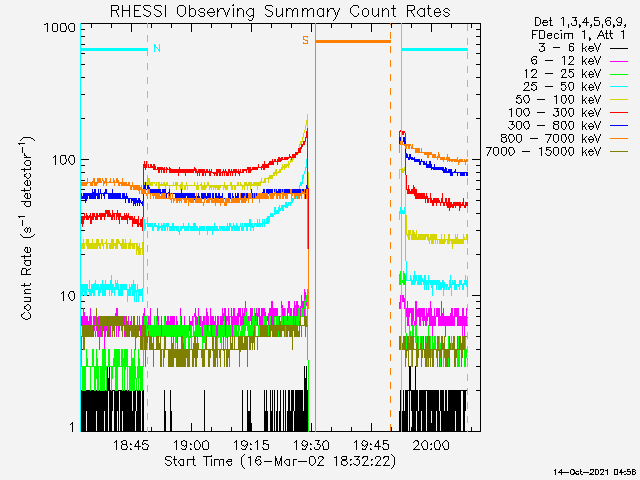The width and height of the screenshot is (640, 480).
Task: Click the cyan 'N' night marker label
Action: click(157, 48)
